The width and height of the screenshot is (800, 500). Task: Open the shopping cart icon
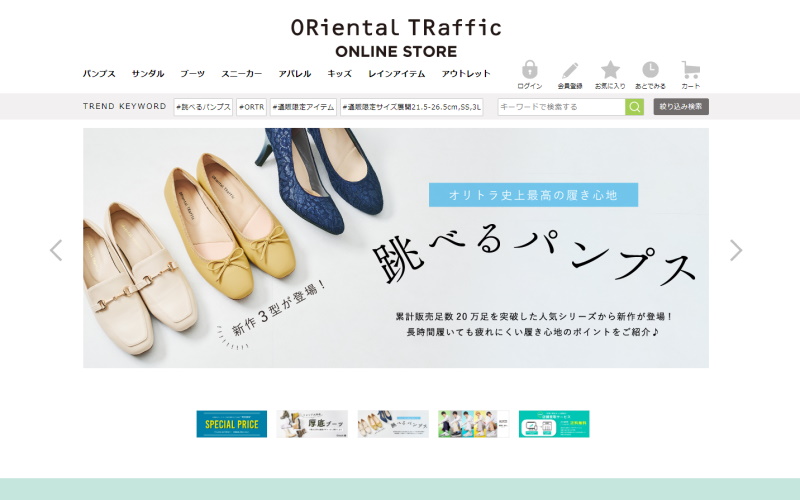click(690, 71)
